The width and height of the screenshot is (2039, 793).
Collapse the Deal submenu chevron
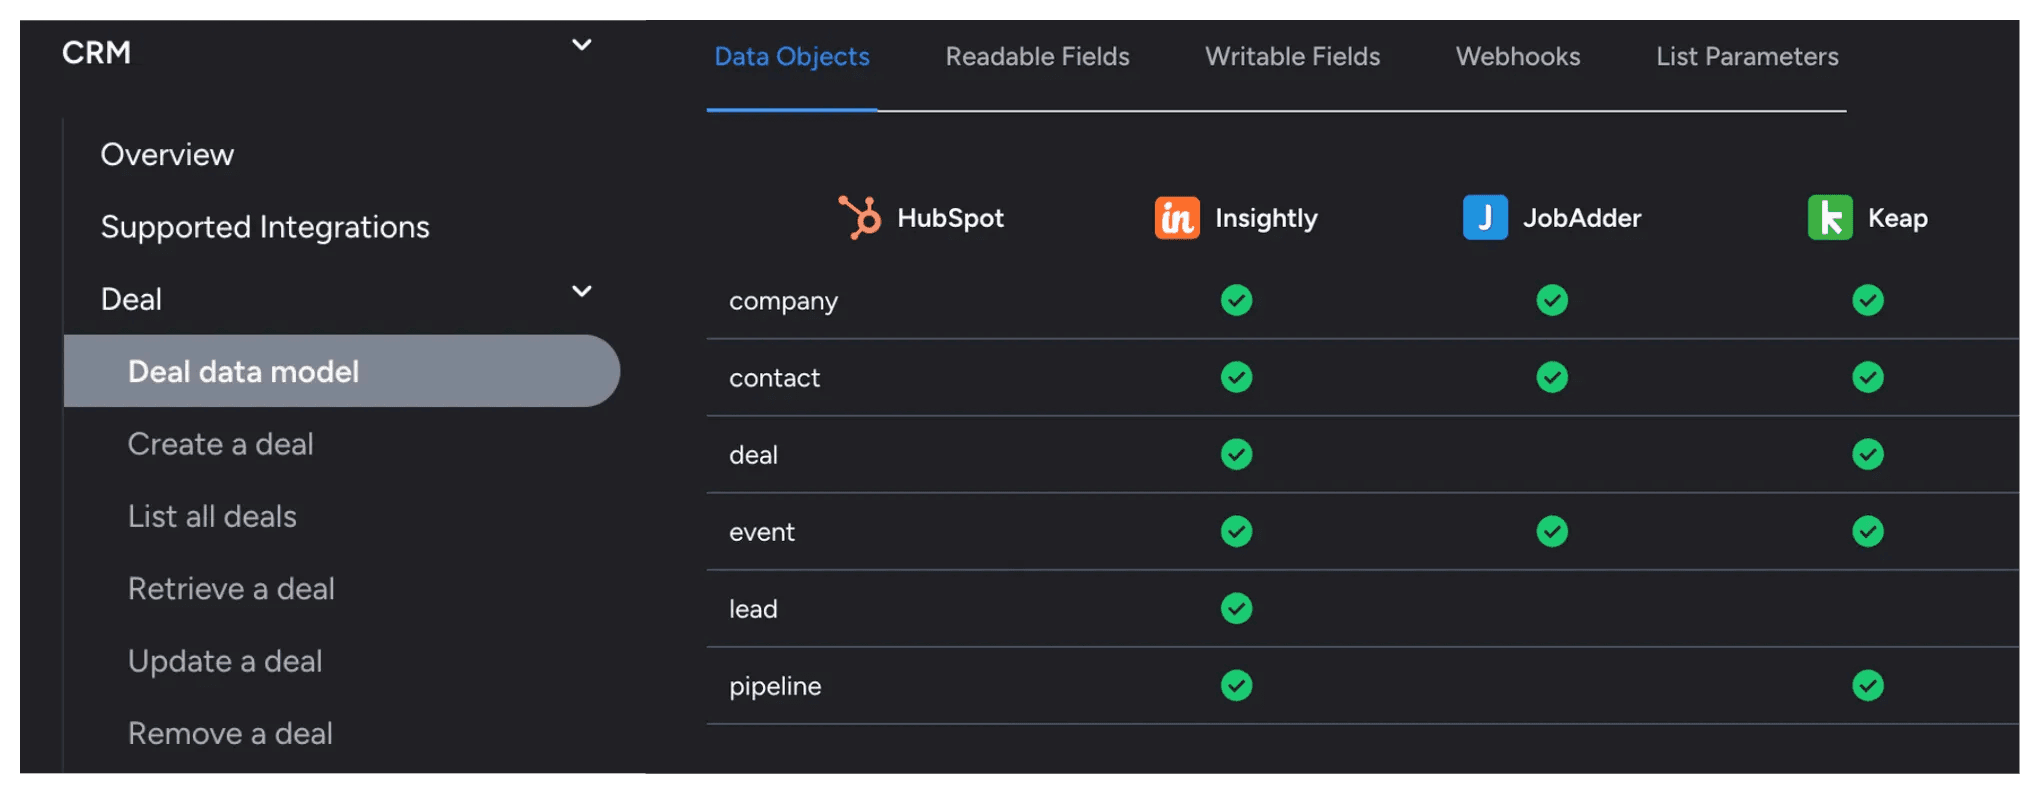(x=581, y=291)
